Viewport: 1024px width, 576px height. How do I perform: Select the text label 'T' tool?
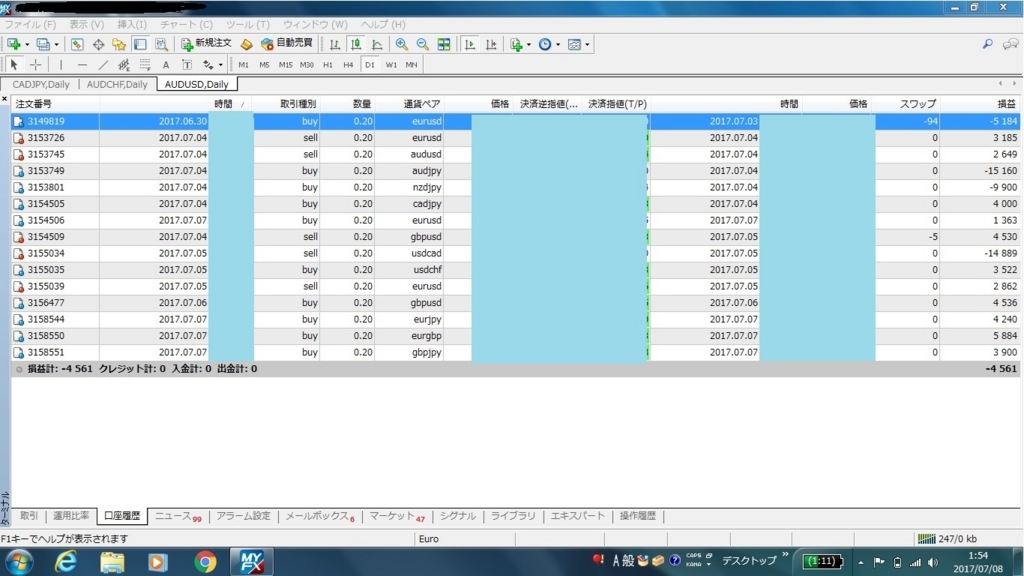187,65
